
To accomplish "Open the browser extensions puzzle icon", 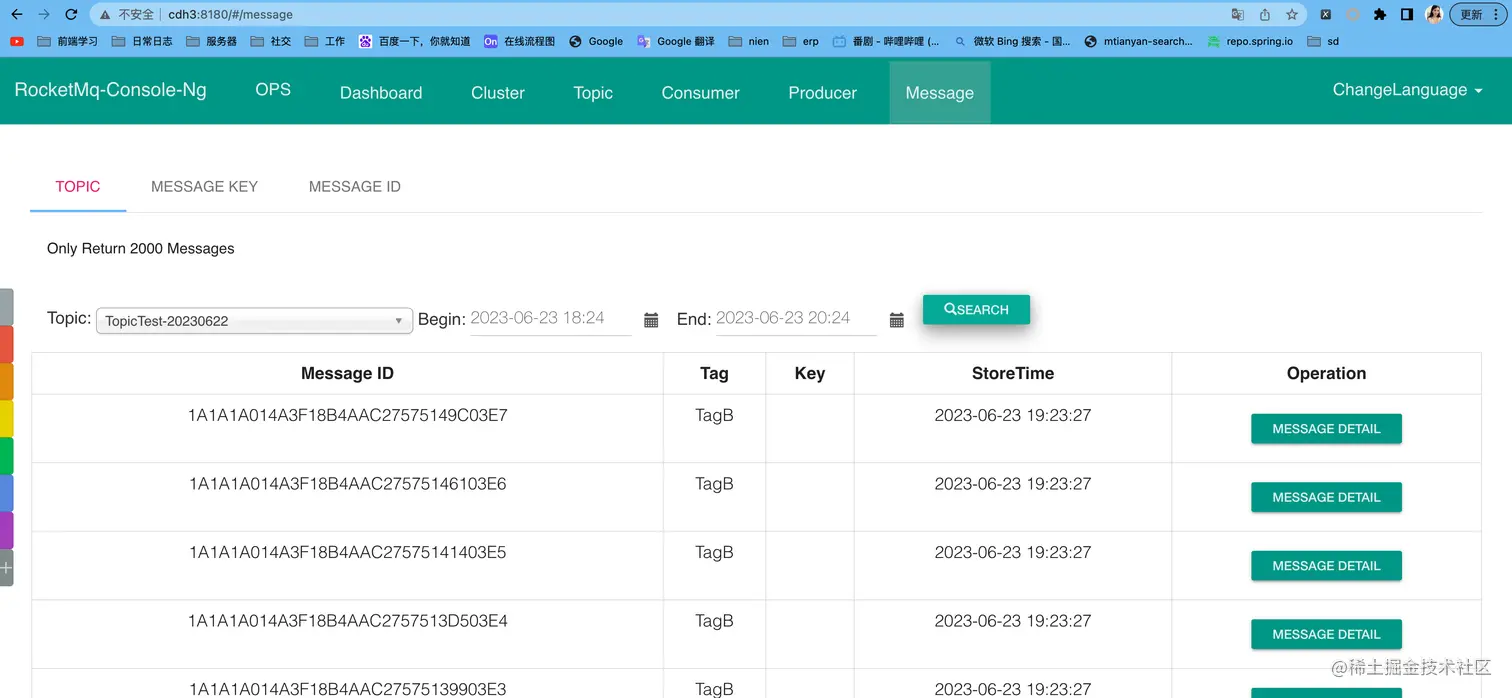I will (x=1380, y=15).
